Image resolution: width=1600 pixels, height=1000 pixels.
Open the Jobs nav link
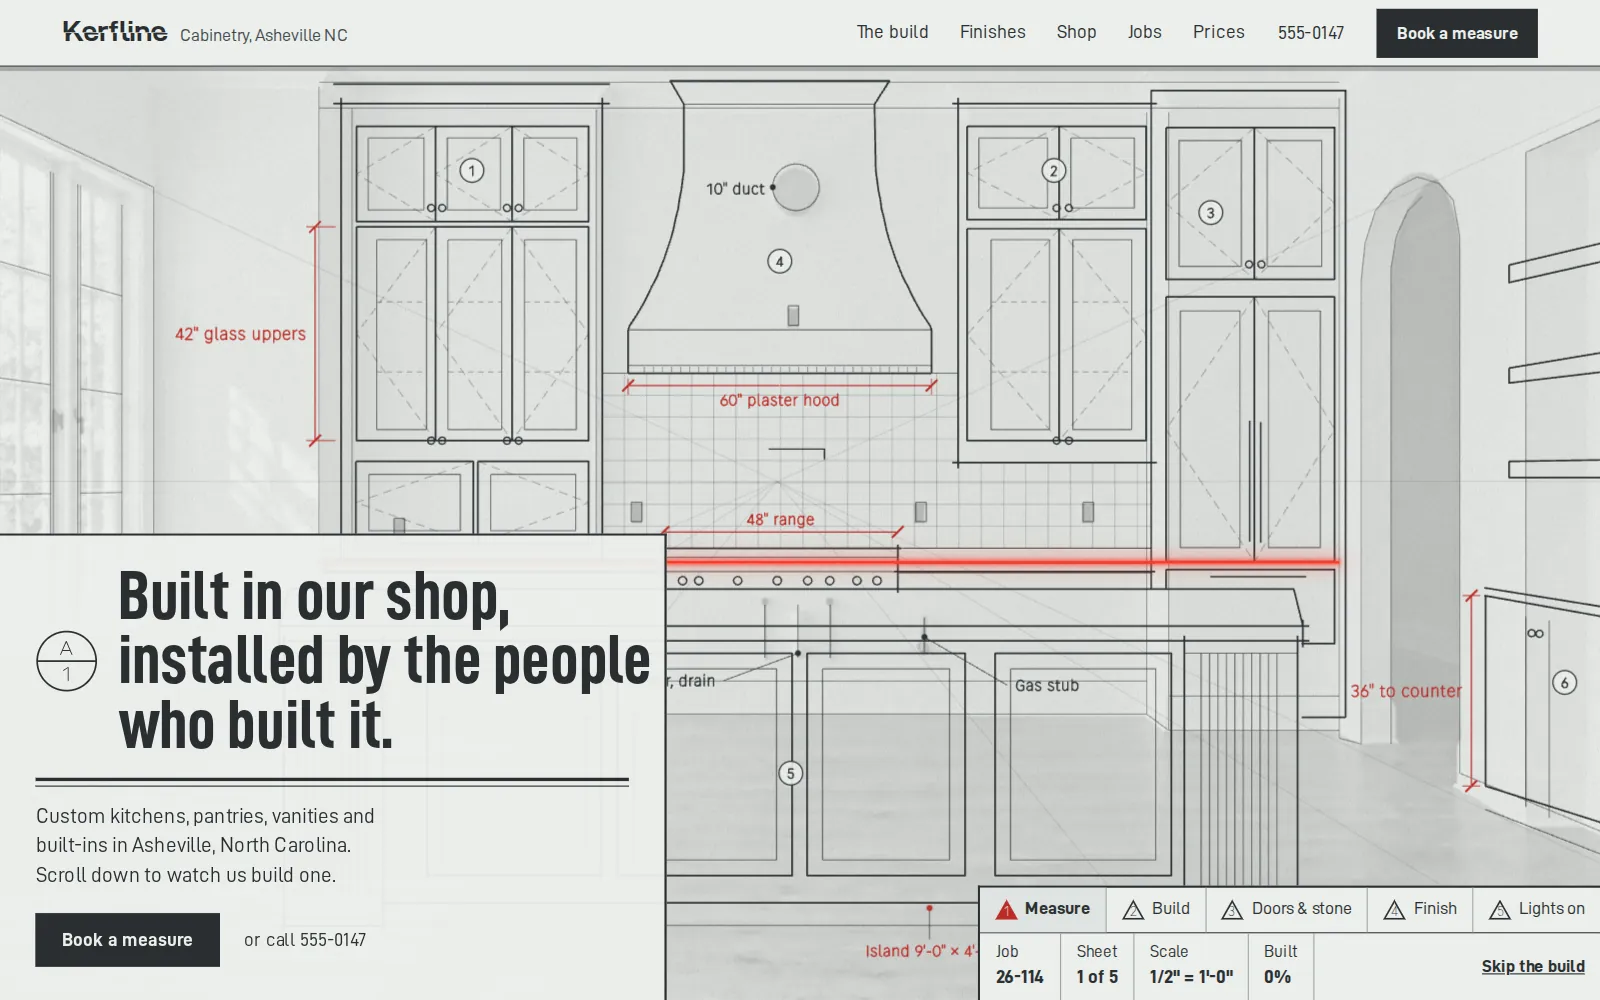click(1144, 32)
